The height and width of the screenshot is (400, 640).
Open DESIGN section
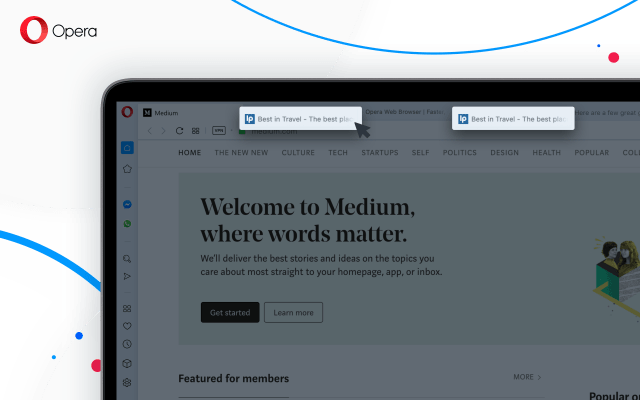(504, 153)
